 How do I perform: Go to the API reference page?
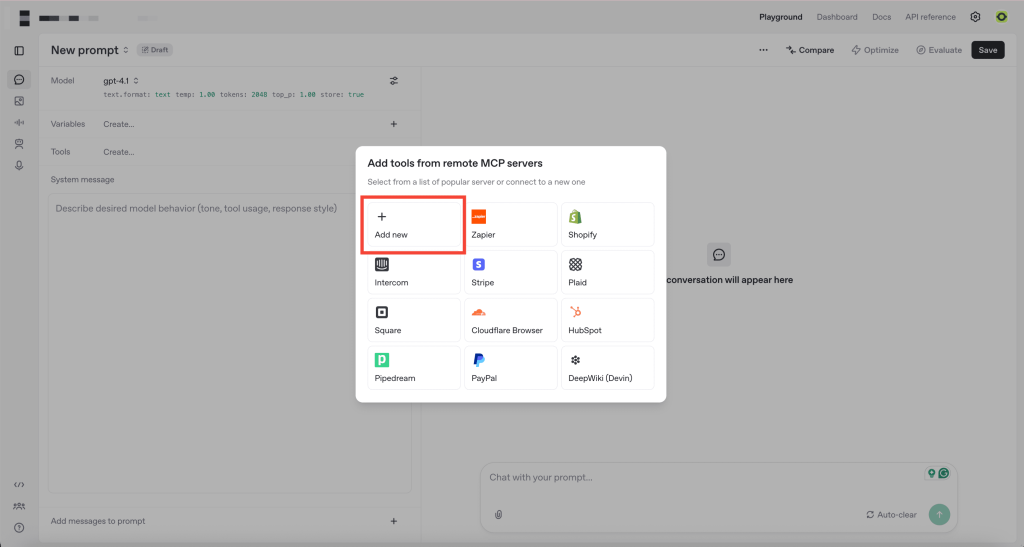[930, 17]
